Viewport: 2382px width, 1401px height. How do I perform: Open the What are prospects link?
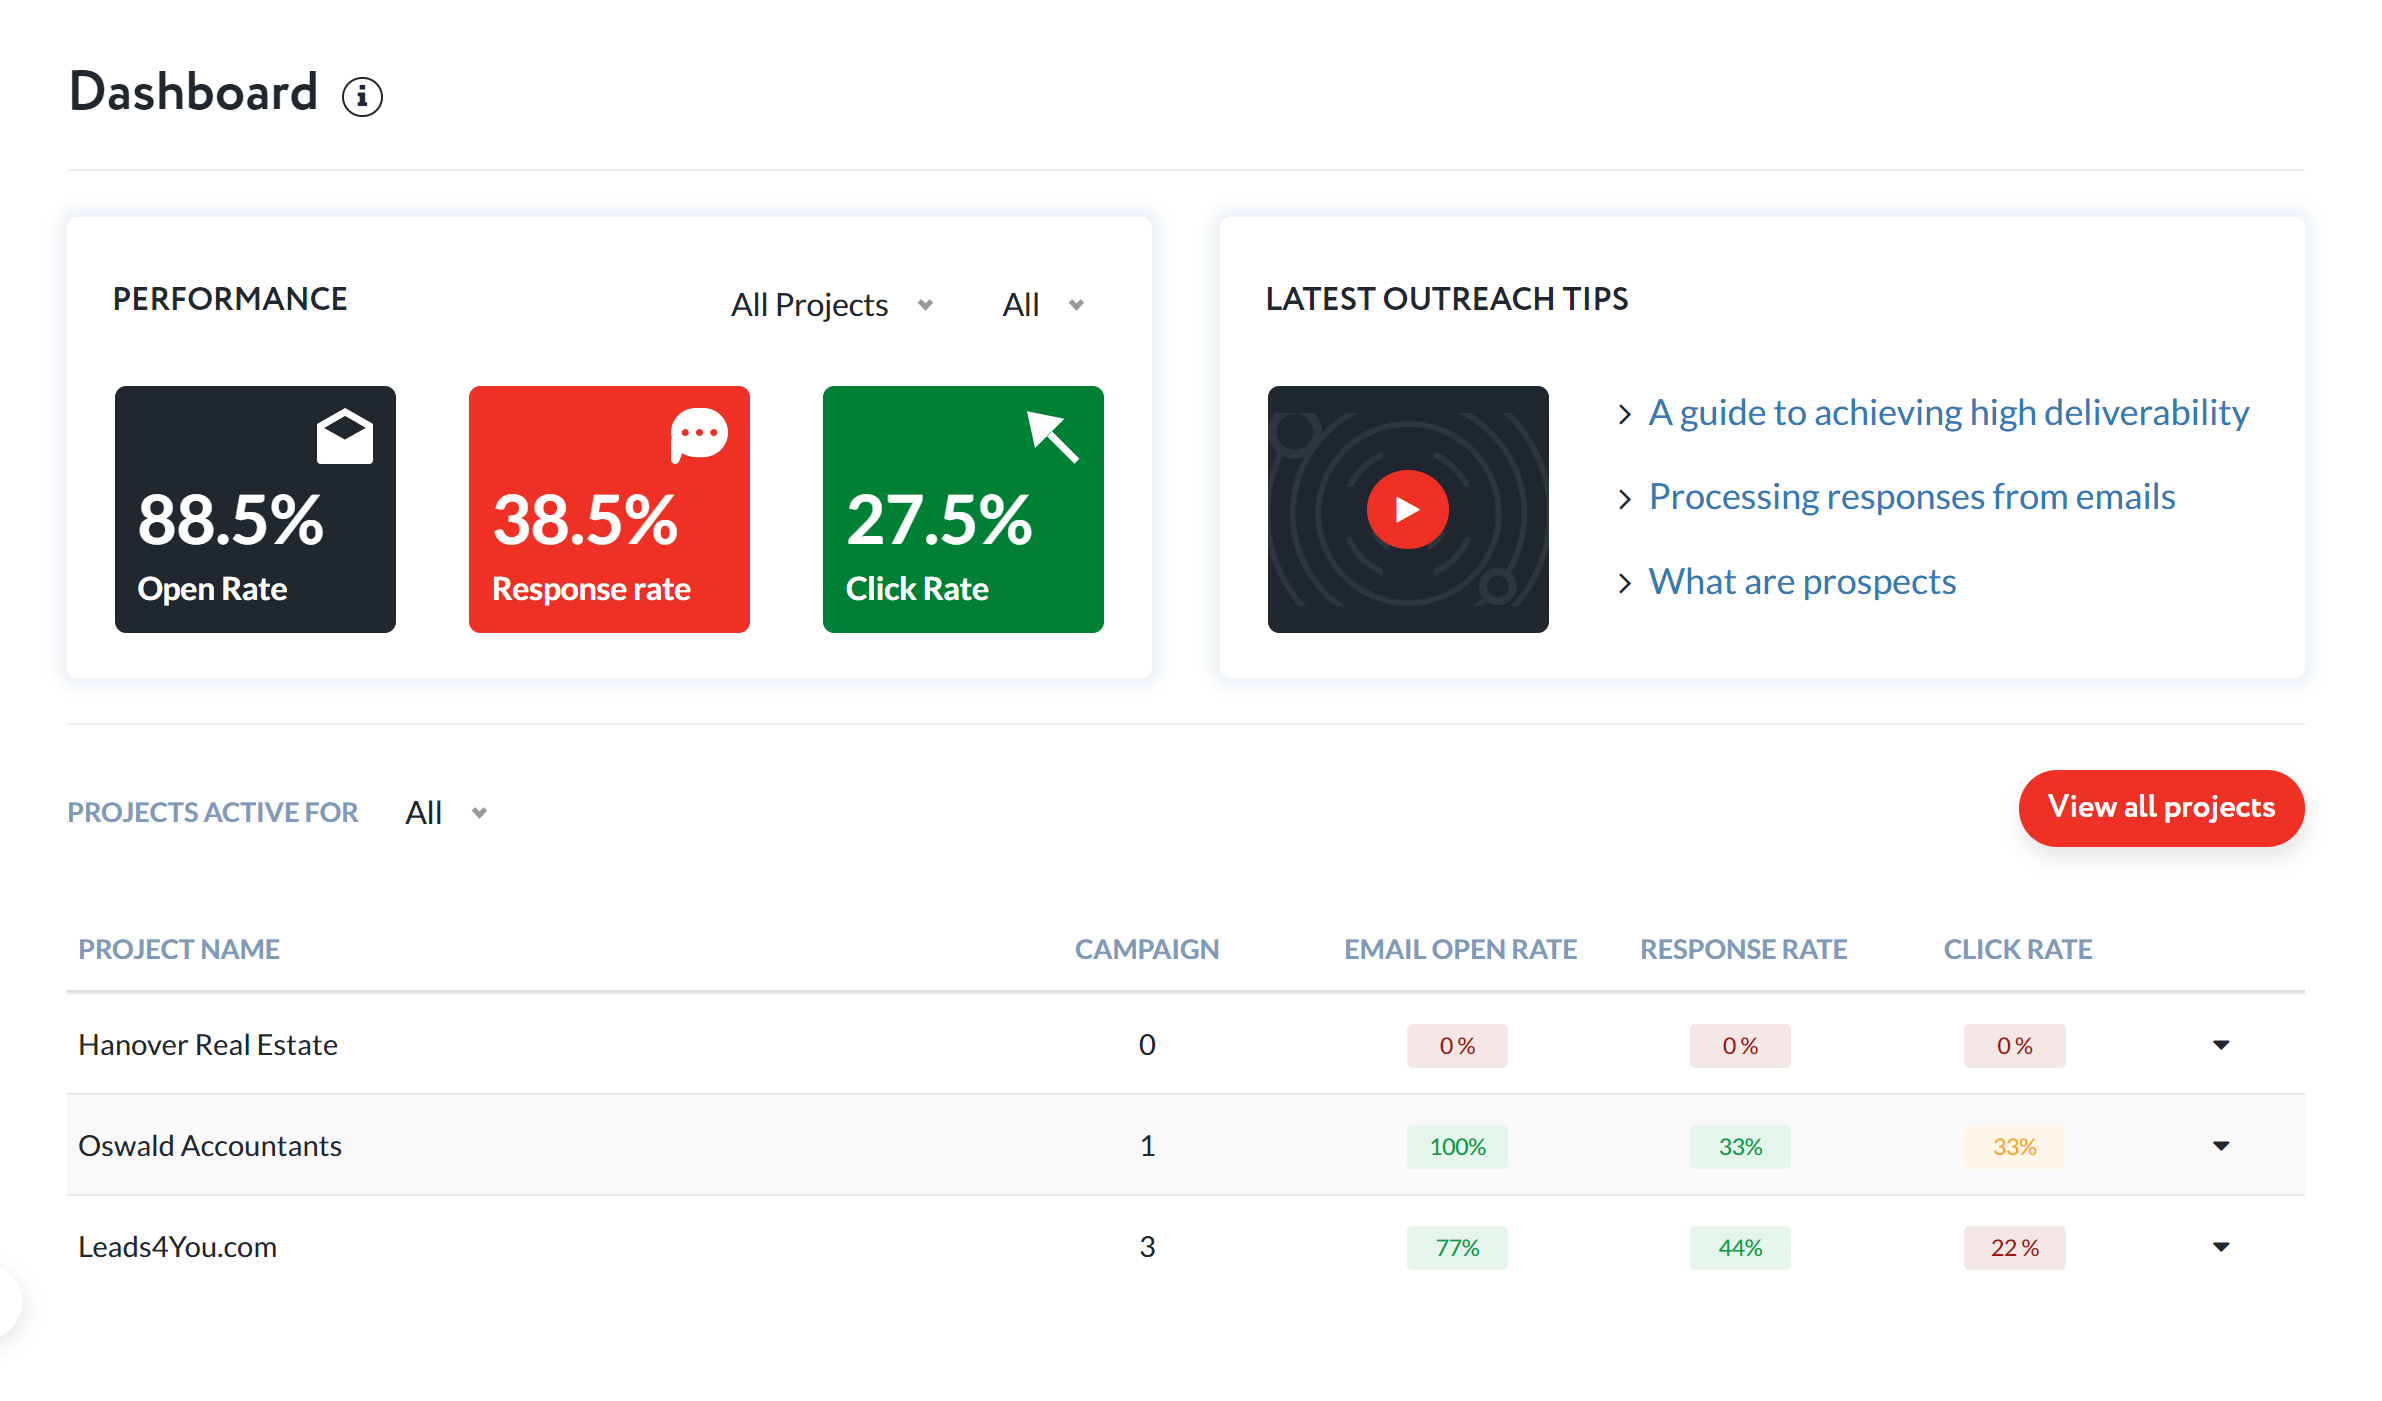tap(1802, 582)
